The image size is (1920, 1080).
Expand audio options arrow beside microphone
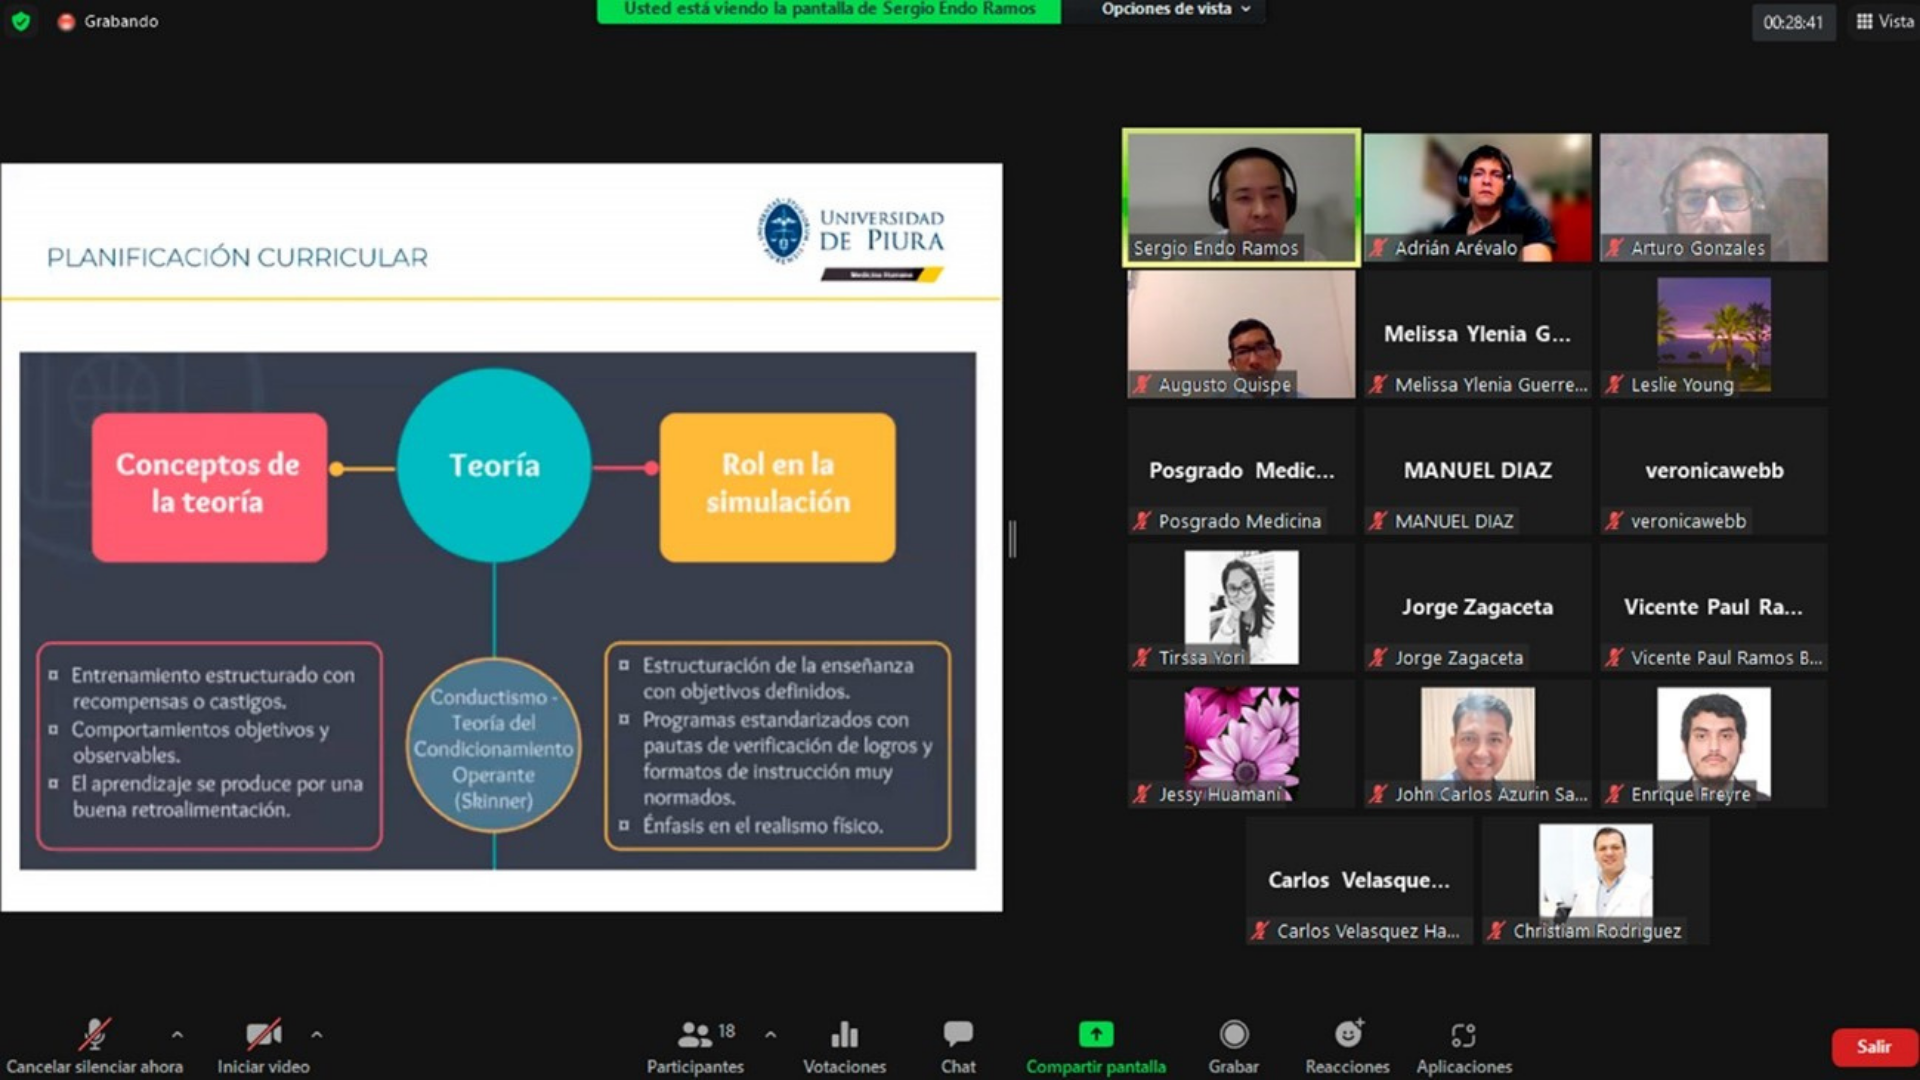coord(177,1034)
